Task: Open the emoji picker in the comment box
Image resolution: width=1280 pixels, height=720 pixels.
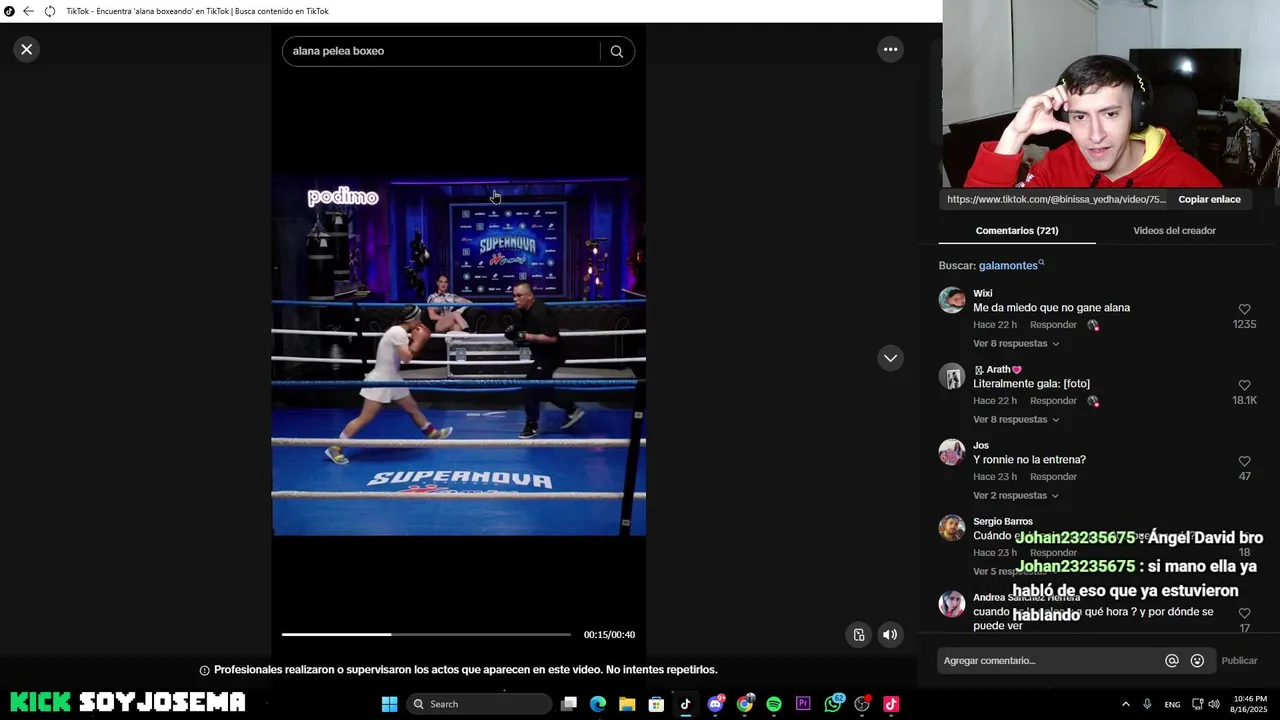Action: [x=1197, y=661]
